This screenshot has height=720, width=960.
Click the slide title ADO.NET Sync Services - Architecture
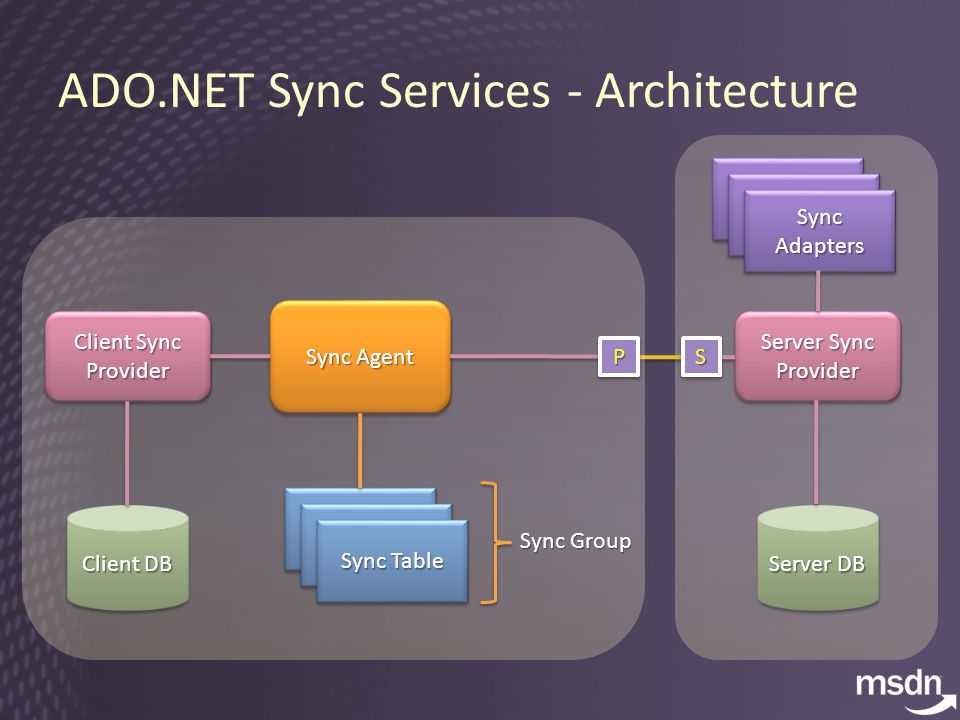(457, 91)
